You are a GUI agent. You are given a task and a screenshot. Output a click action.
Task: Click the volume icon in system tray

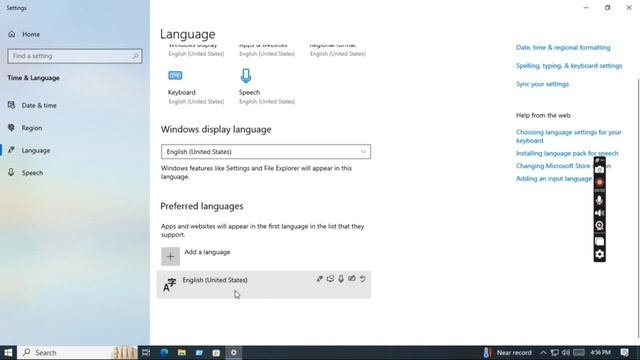click(x=566, y=353)
